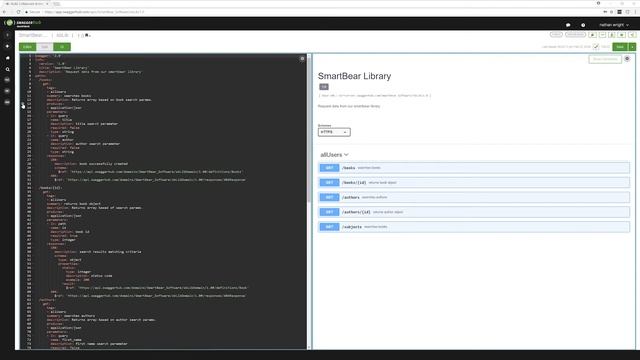Click browser back button

point(4,12)
